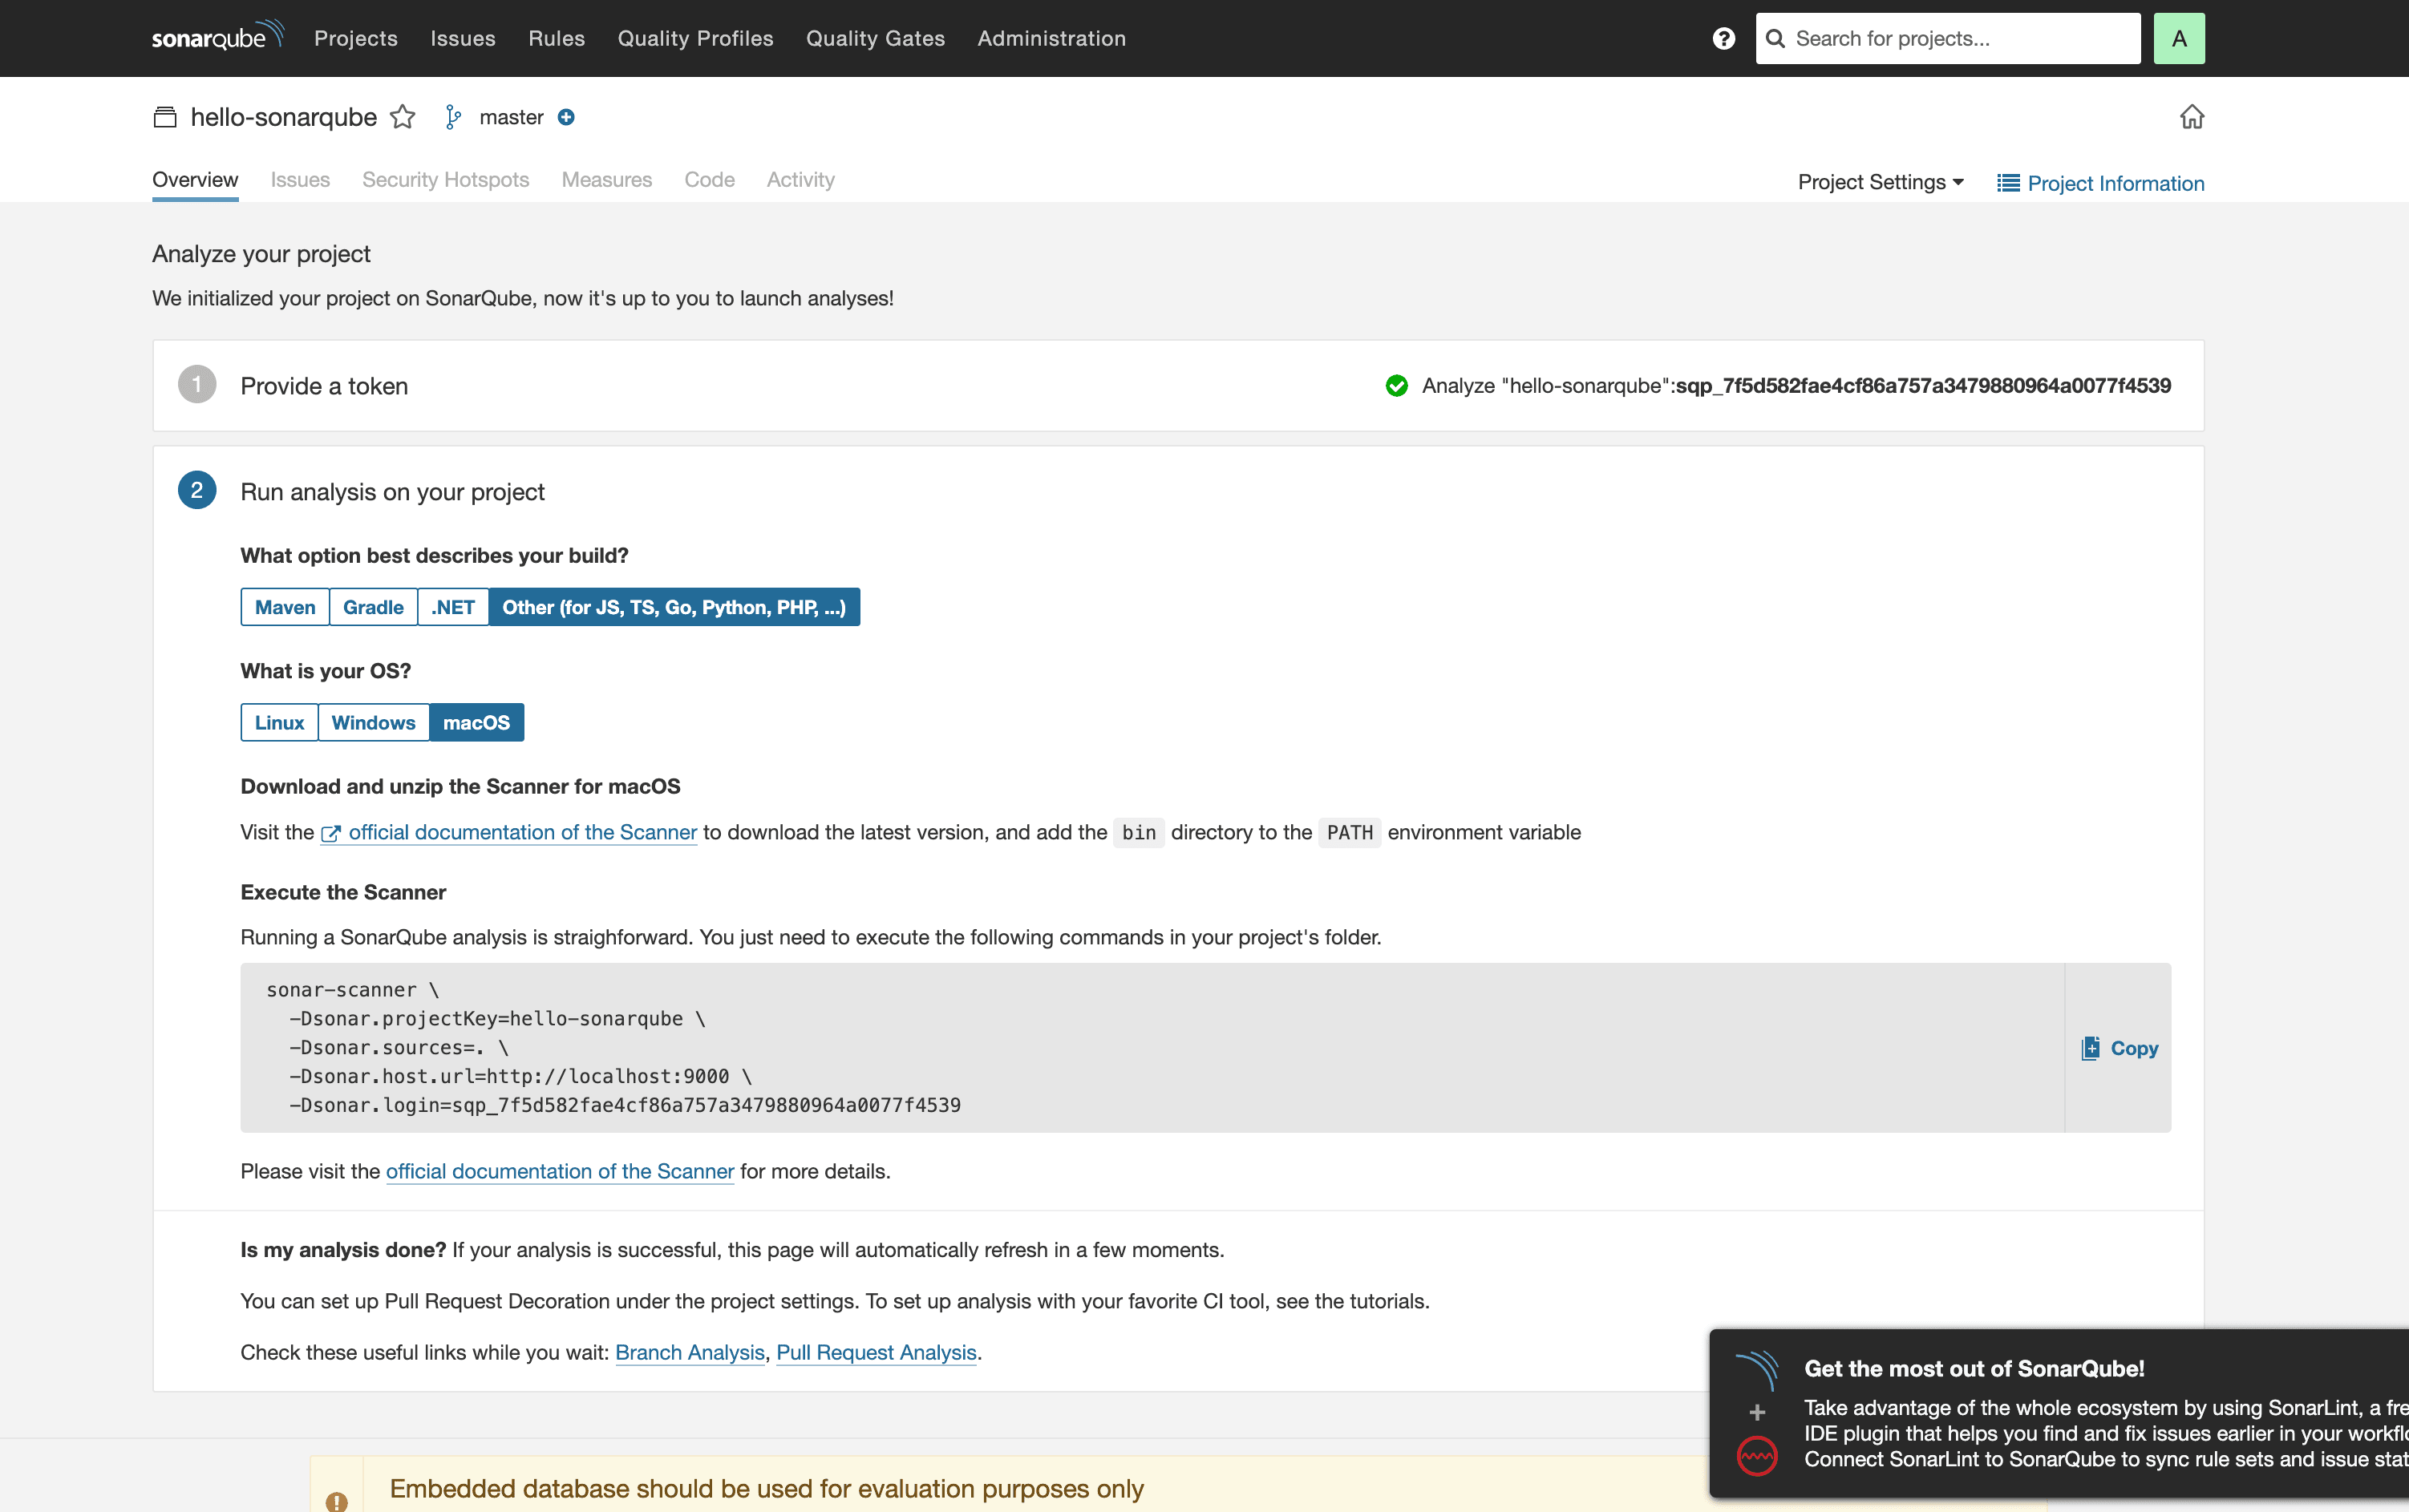
Task: Switch to the Overview tab
Action: click(x=195, y=180)
